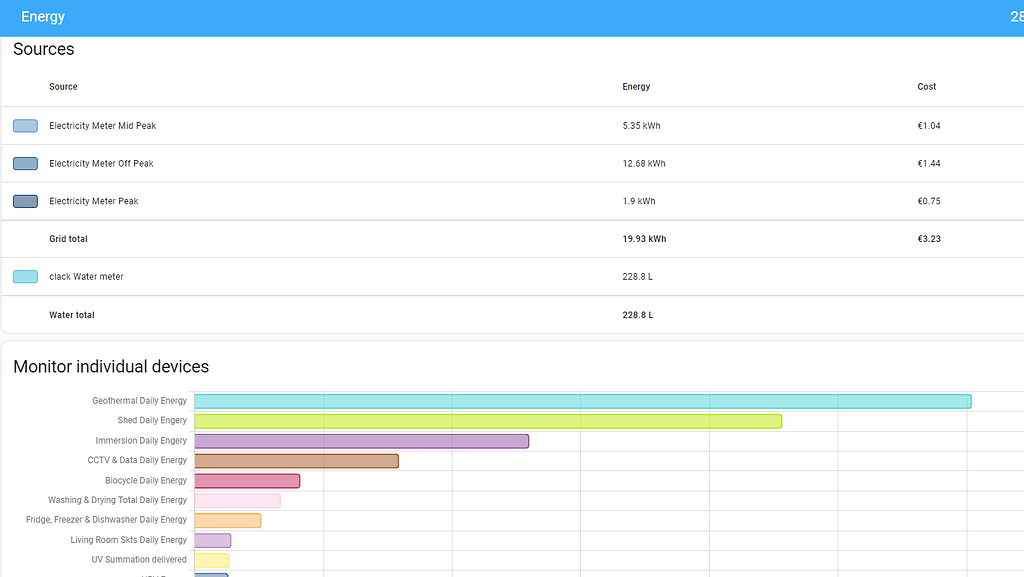Image resolution: width=1024 pixels, height=577 pixels.
Task: Click the Geothermal Daily Energy axis label
Action: pos(139,401)
